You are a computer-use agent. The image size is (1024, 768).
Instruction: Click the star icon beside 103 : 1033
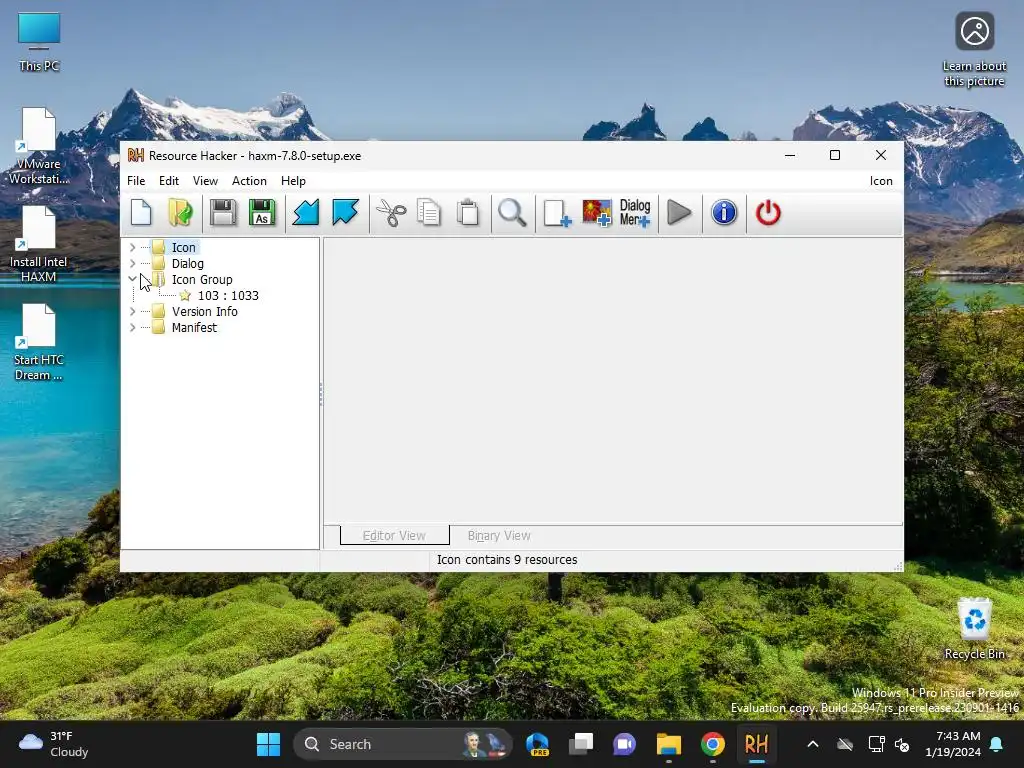pyautogui.click(x=185, y=296)
